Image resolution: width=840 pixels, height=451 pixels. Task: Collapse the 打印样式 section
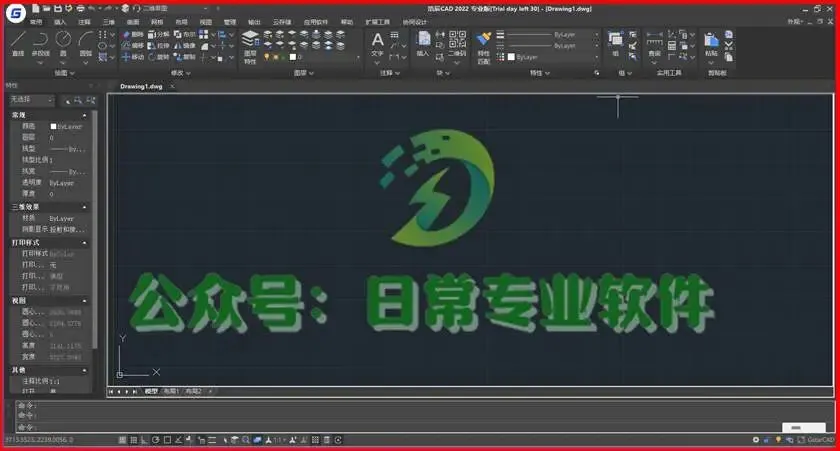pos(84,243)
